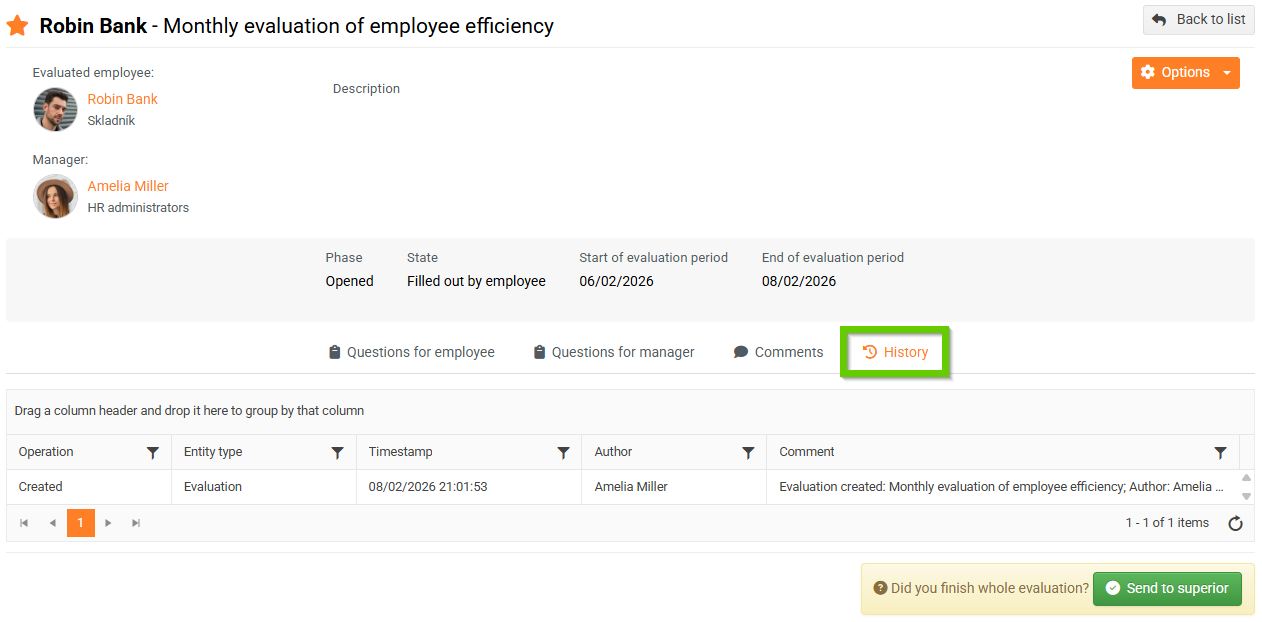Go to the last page of history

(137, 523)
